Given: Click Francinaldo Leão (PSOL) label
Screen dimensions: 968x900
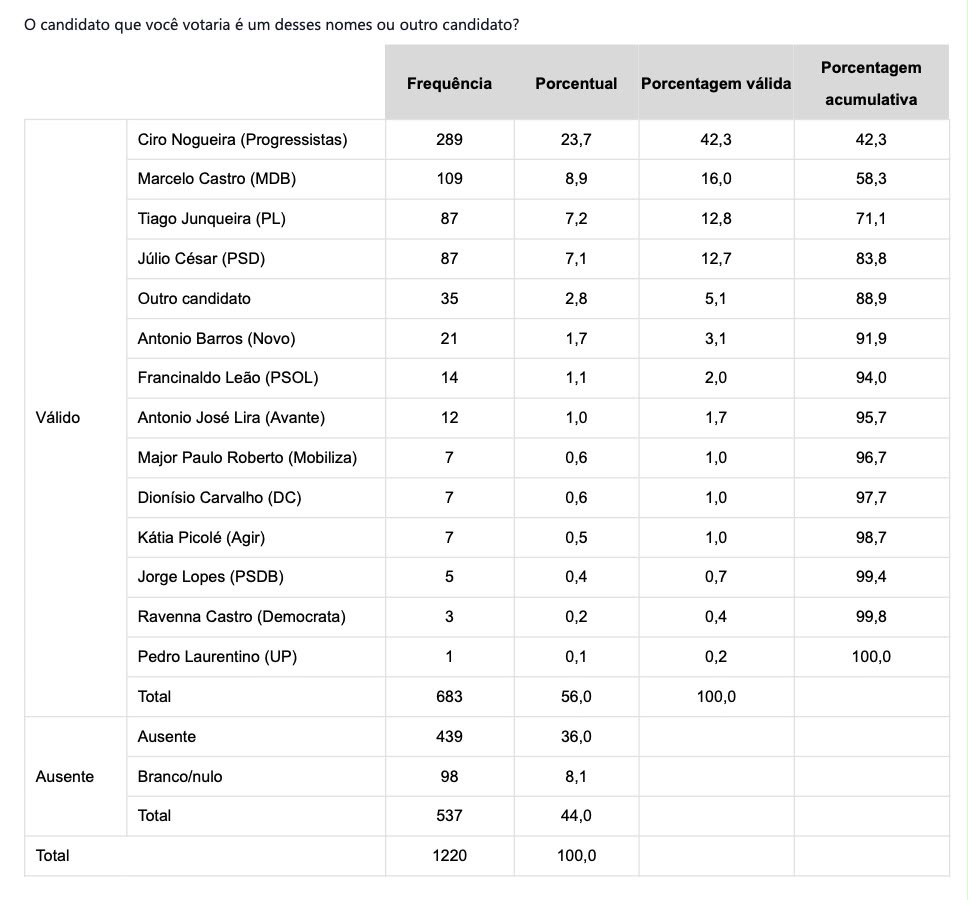Looking at the screenshot, I should pyautogui.click(x=228, y=378).
